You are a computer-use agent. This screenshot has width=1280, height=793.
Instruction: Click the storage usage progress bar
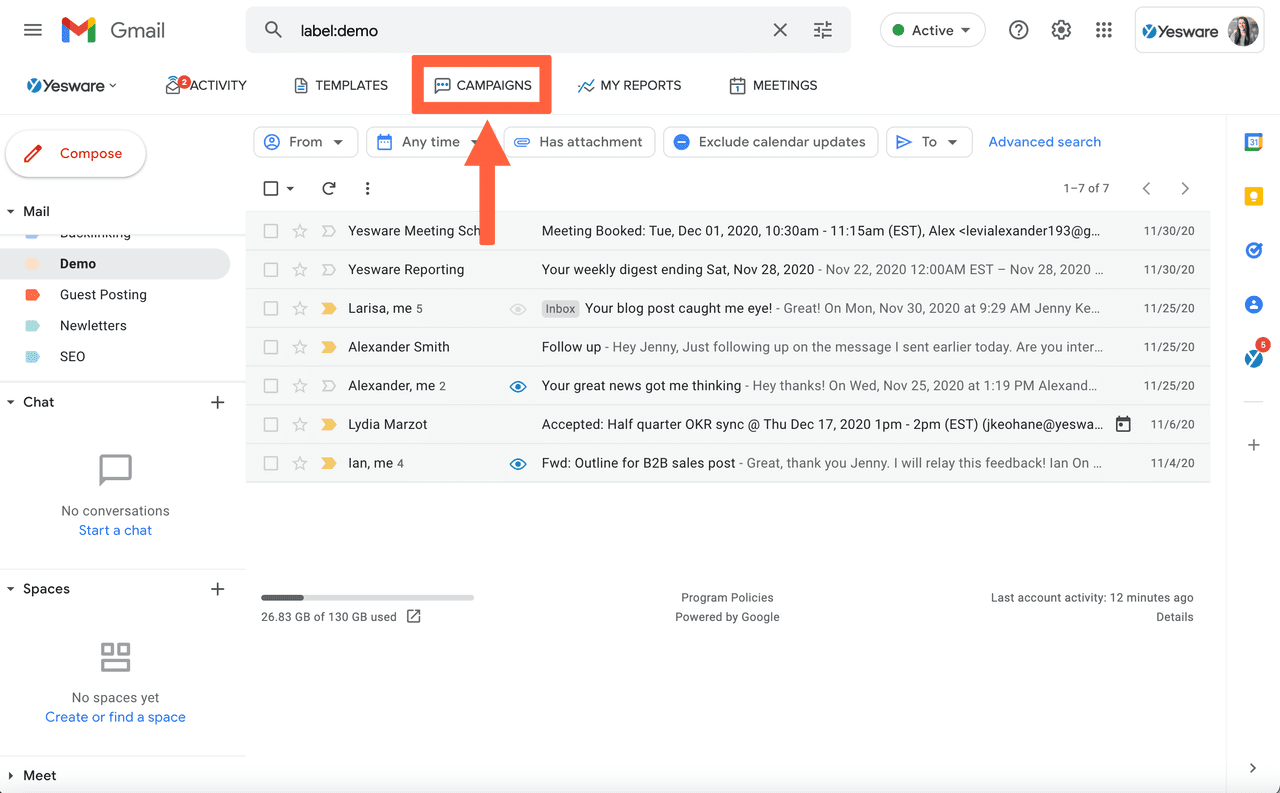tap(367, 597)
